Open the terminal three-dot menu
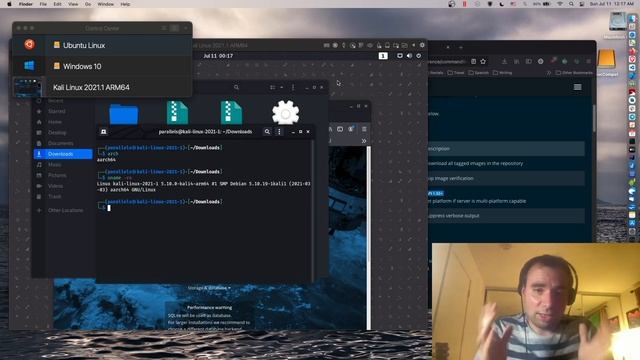Viewport: 640px width, 360px height. (279, 132)
